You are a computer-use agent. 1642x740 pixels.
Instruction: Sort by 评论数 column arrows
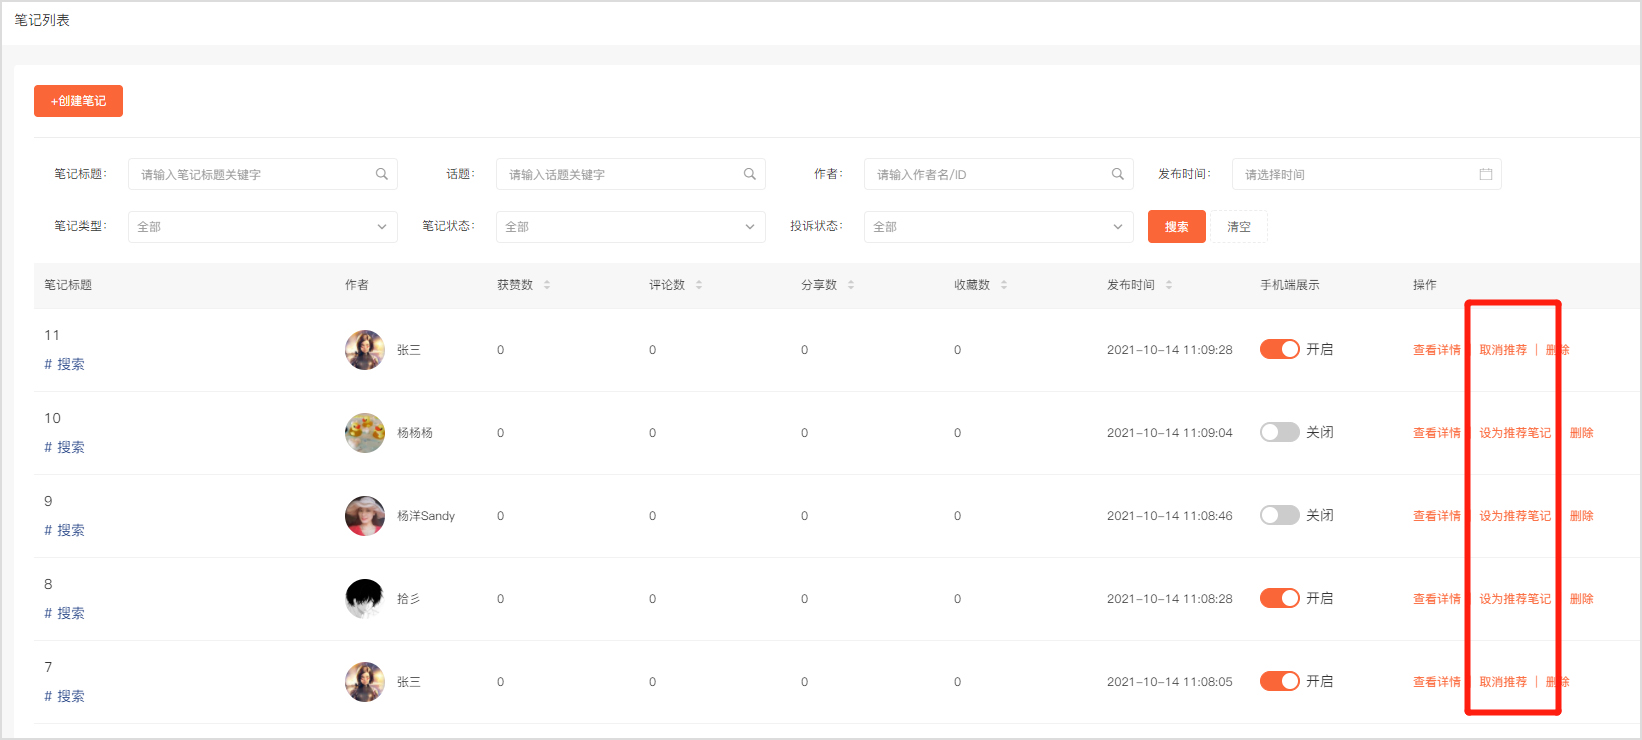tap(699, 285)
